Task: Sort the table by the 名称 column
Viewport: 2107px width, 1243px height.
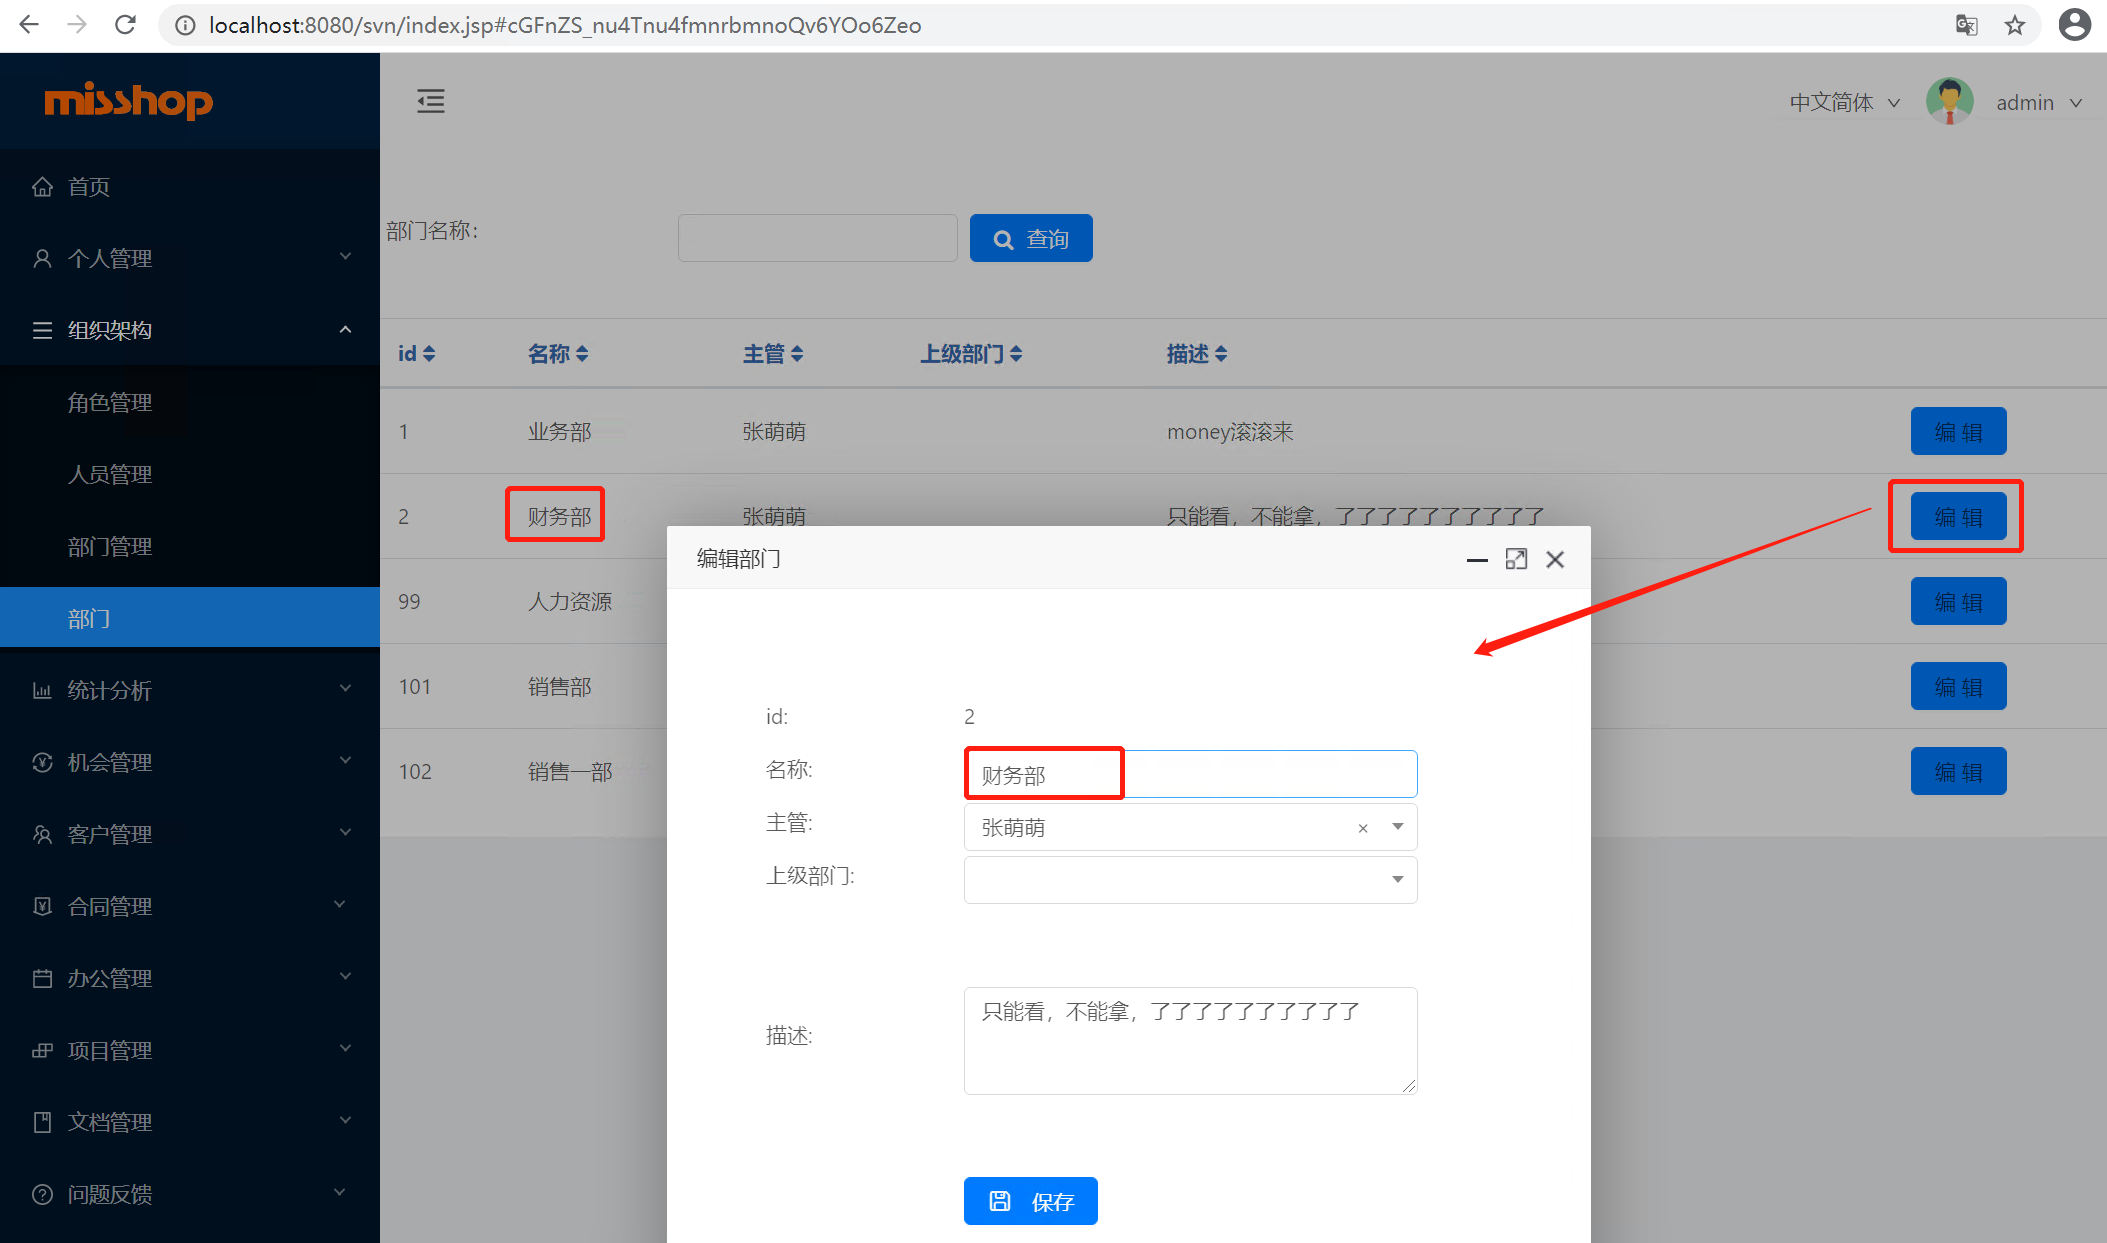Action: tap(557, 354)
